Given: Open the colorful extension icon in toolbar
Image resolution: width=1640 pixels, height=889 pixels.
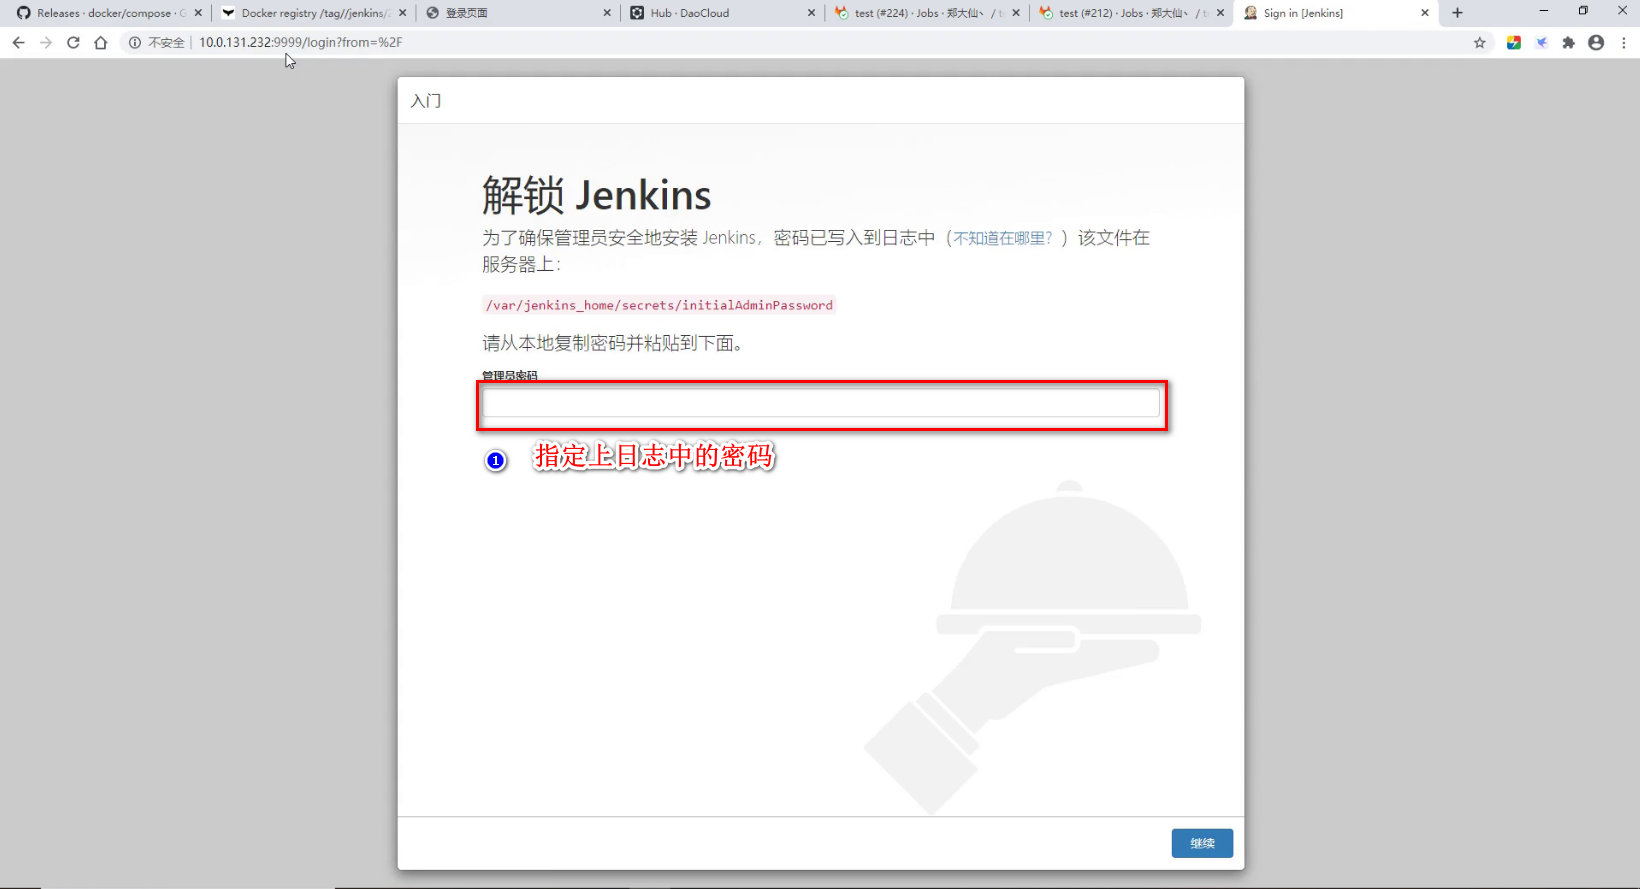Looking at the screenshot, I should [x=1514, y=43].
